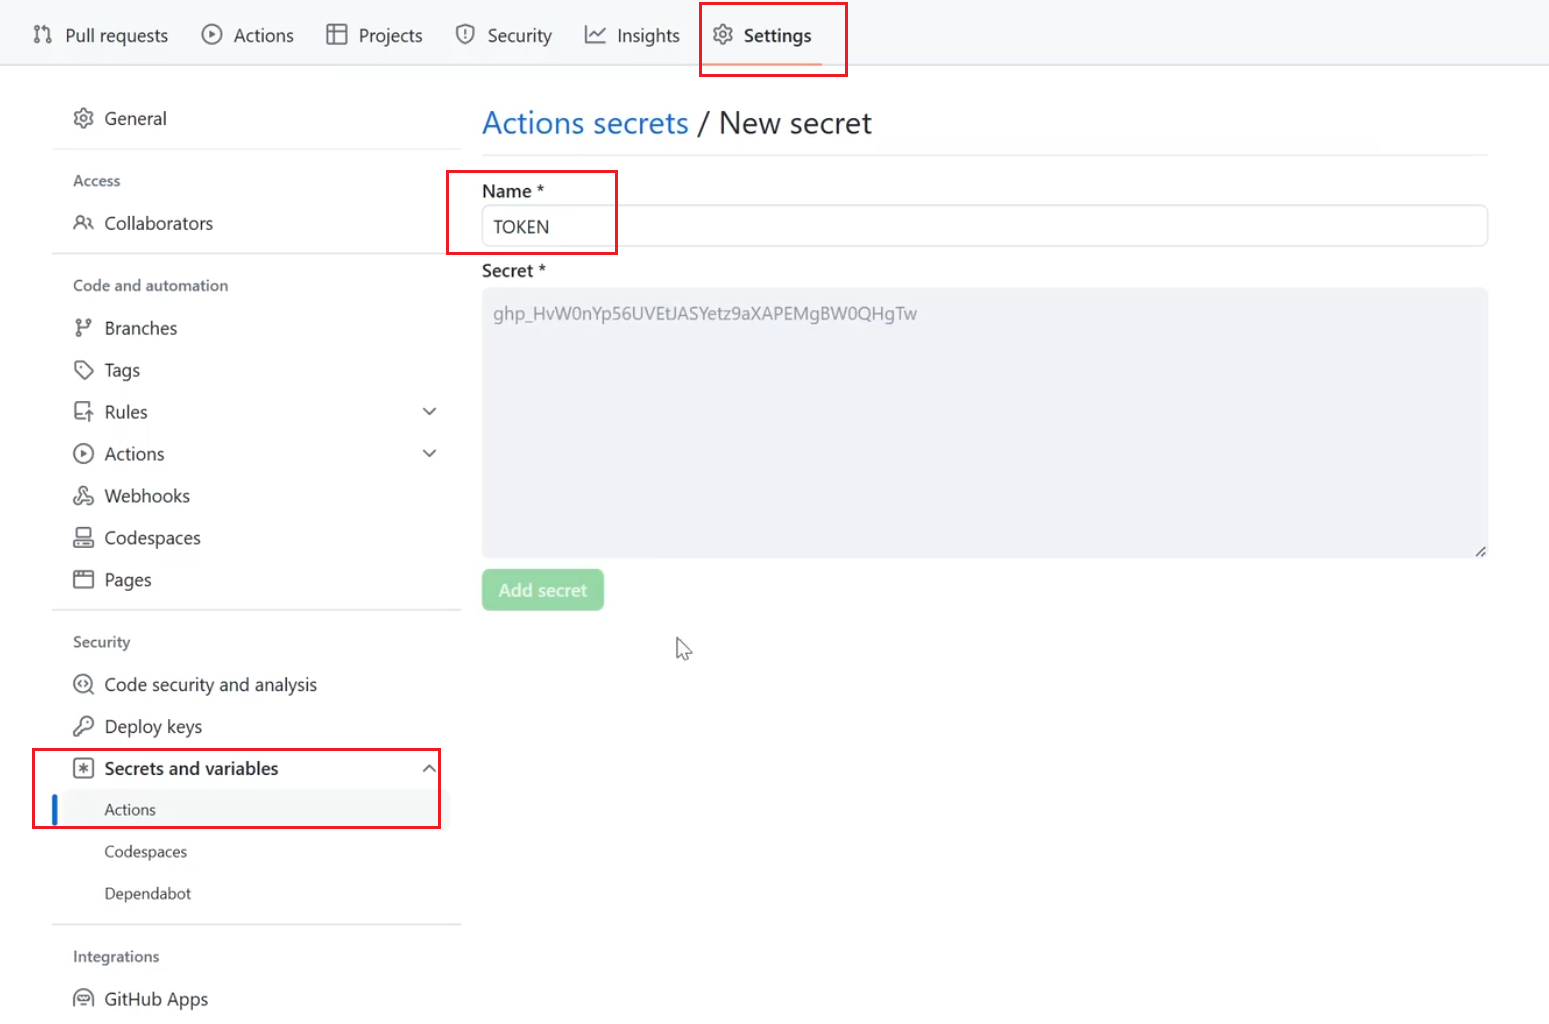Collapse the Secrets and variables section
Viewport: 1549px width, 1024px height.
pyautogui.click(x=429, y=769)
